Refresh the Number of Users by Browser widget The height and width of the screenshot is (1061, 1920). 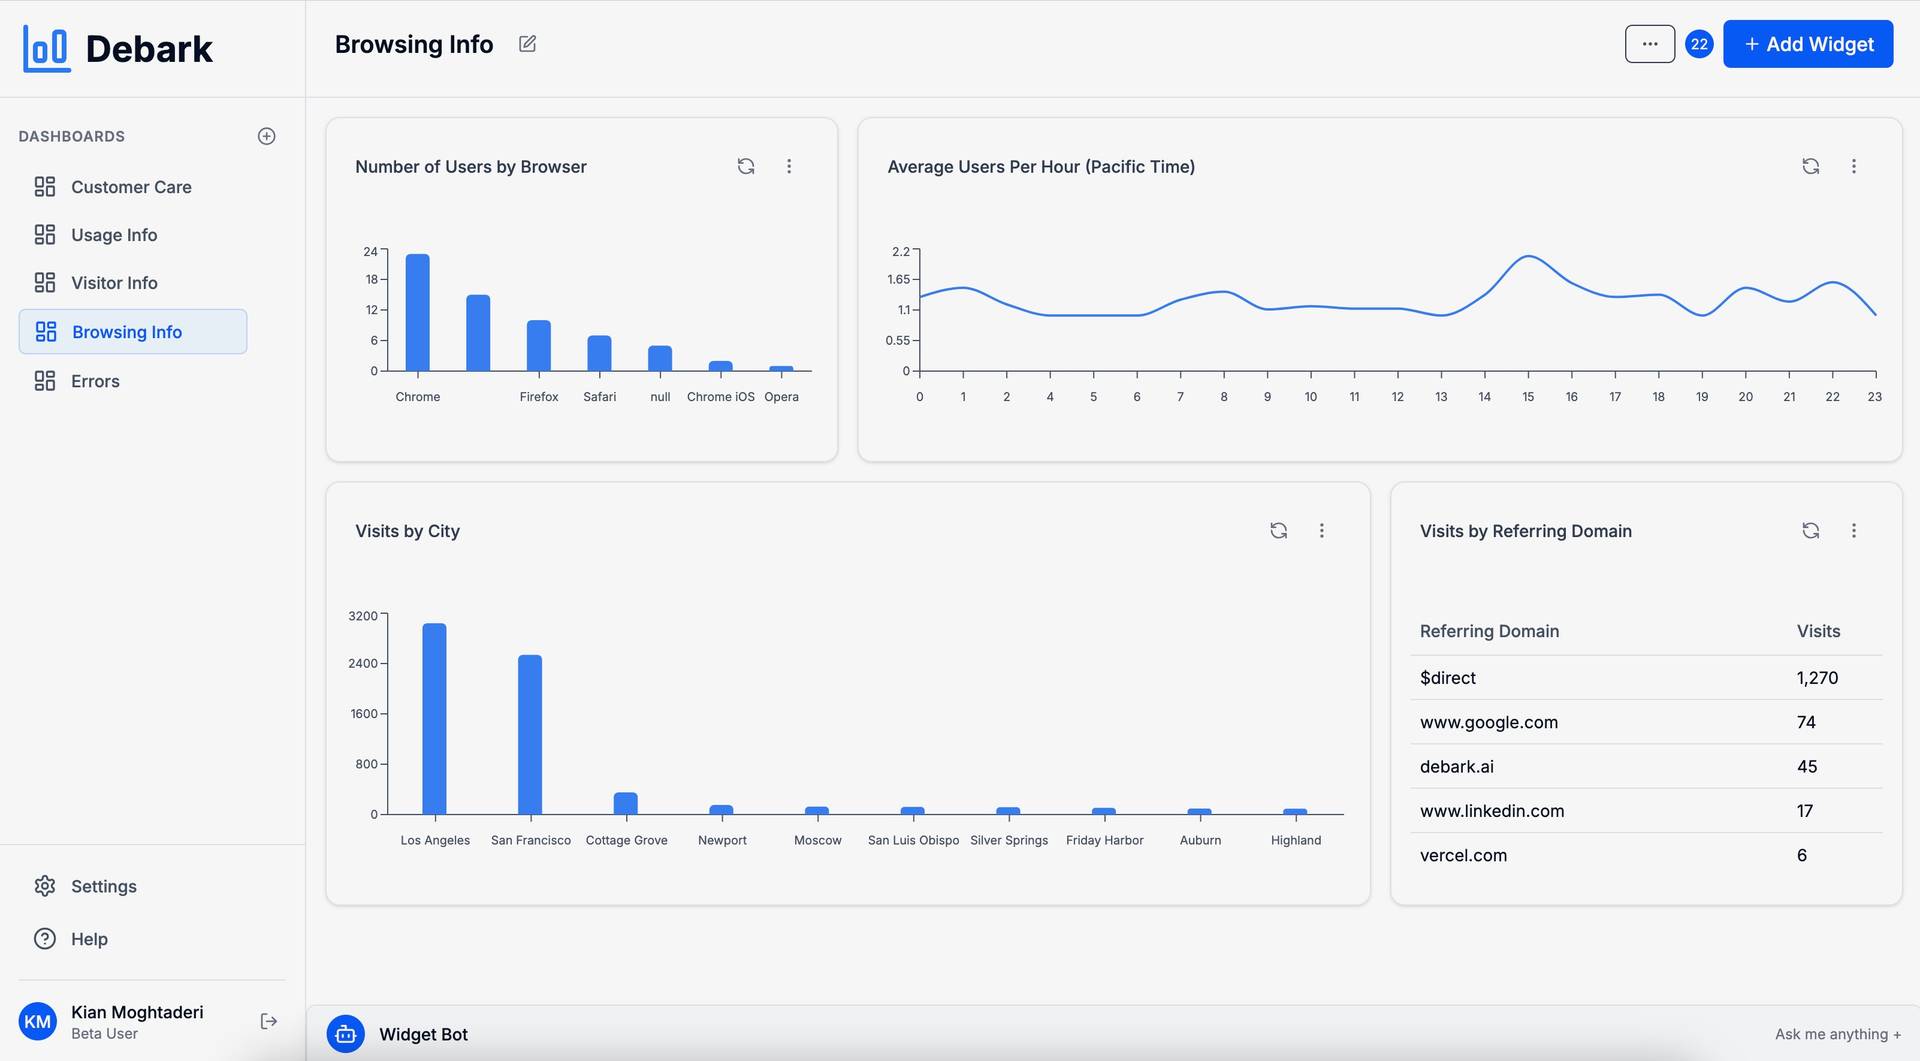pyautogui.click(x=746, y=166)
